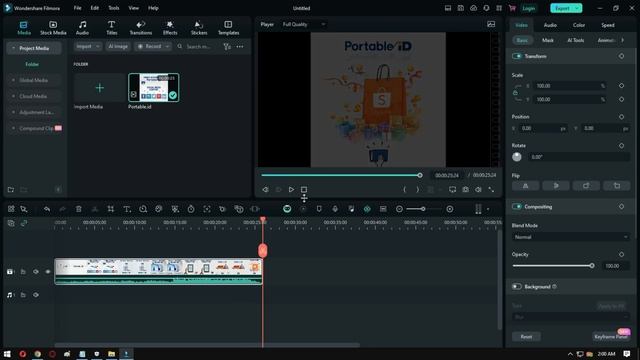Image resolution: width=640 pixels, height=360 pixels.
Task: Click the flip horizontal button
Action: point(525,186)
